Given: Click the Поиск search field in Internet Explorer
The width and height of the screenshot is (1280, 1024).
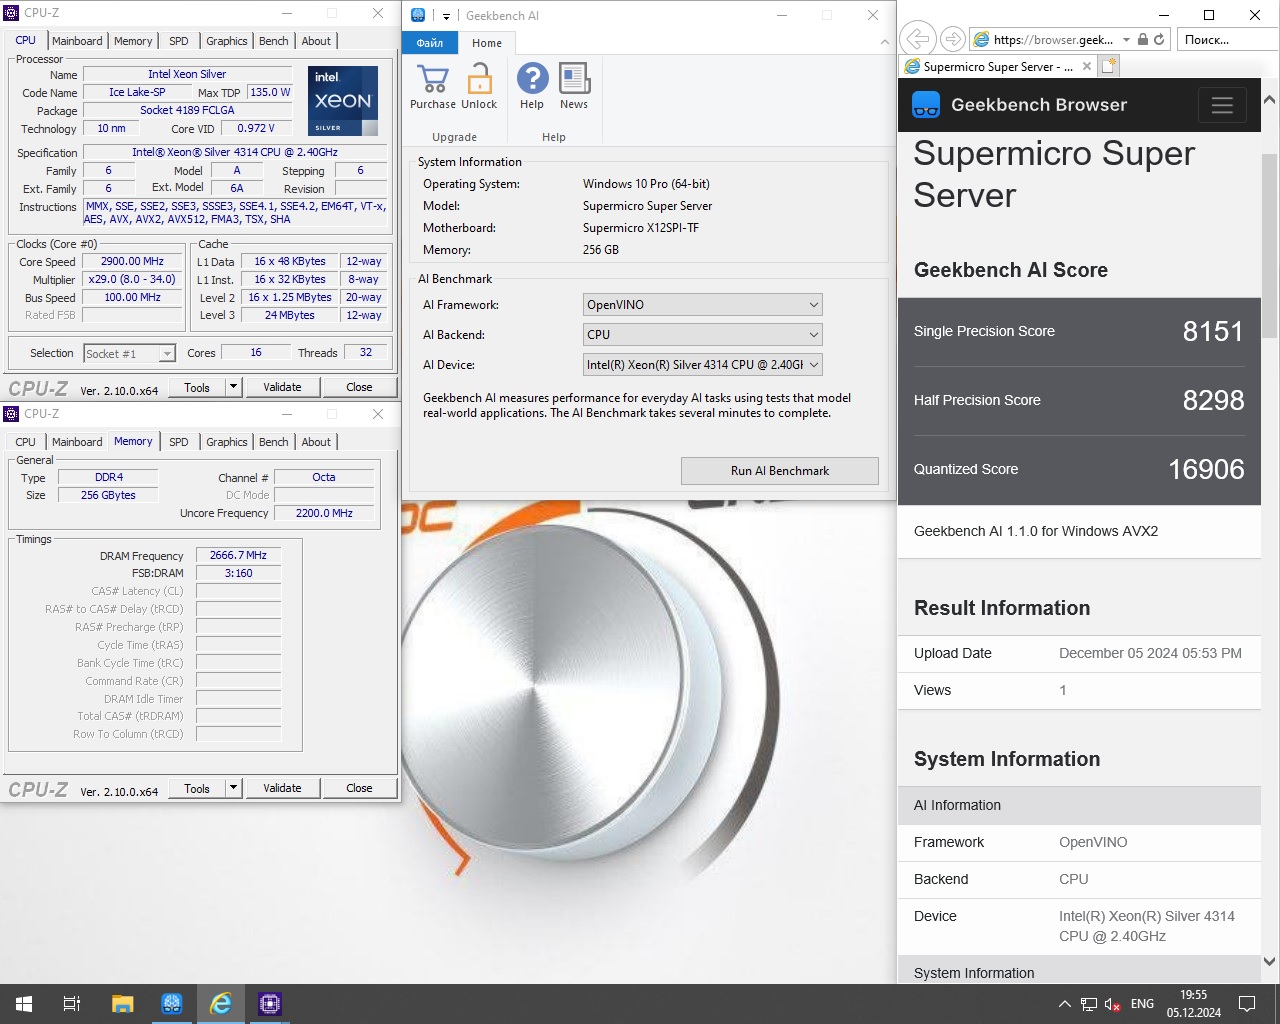Looking at the screenshot, I should point(1228,39).
